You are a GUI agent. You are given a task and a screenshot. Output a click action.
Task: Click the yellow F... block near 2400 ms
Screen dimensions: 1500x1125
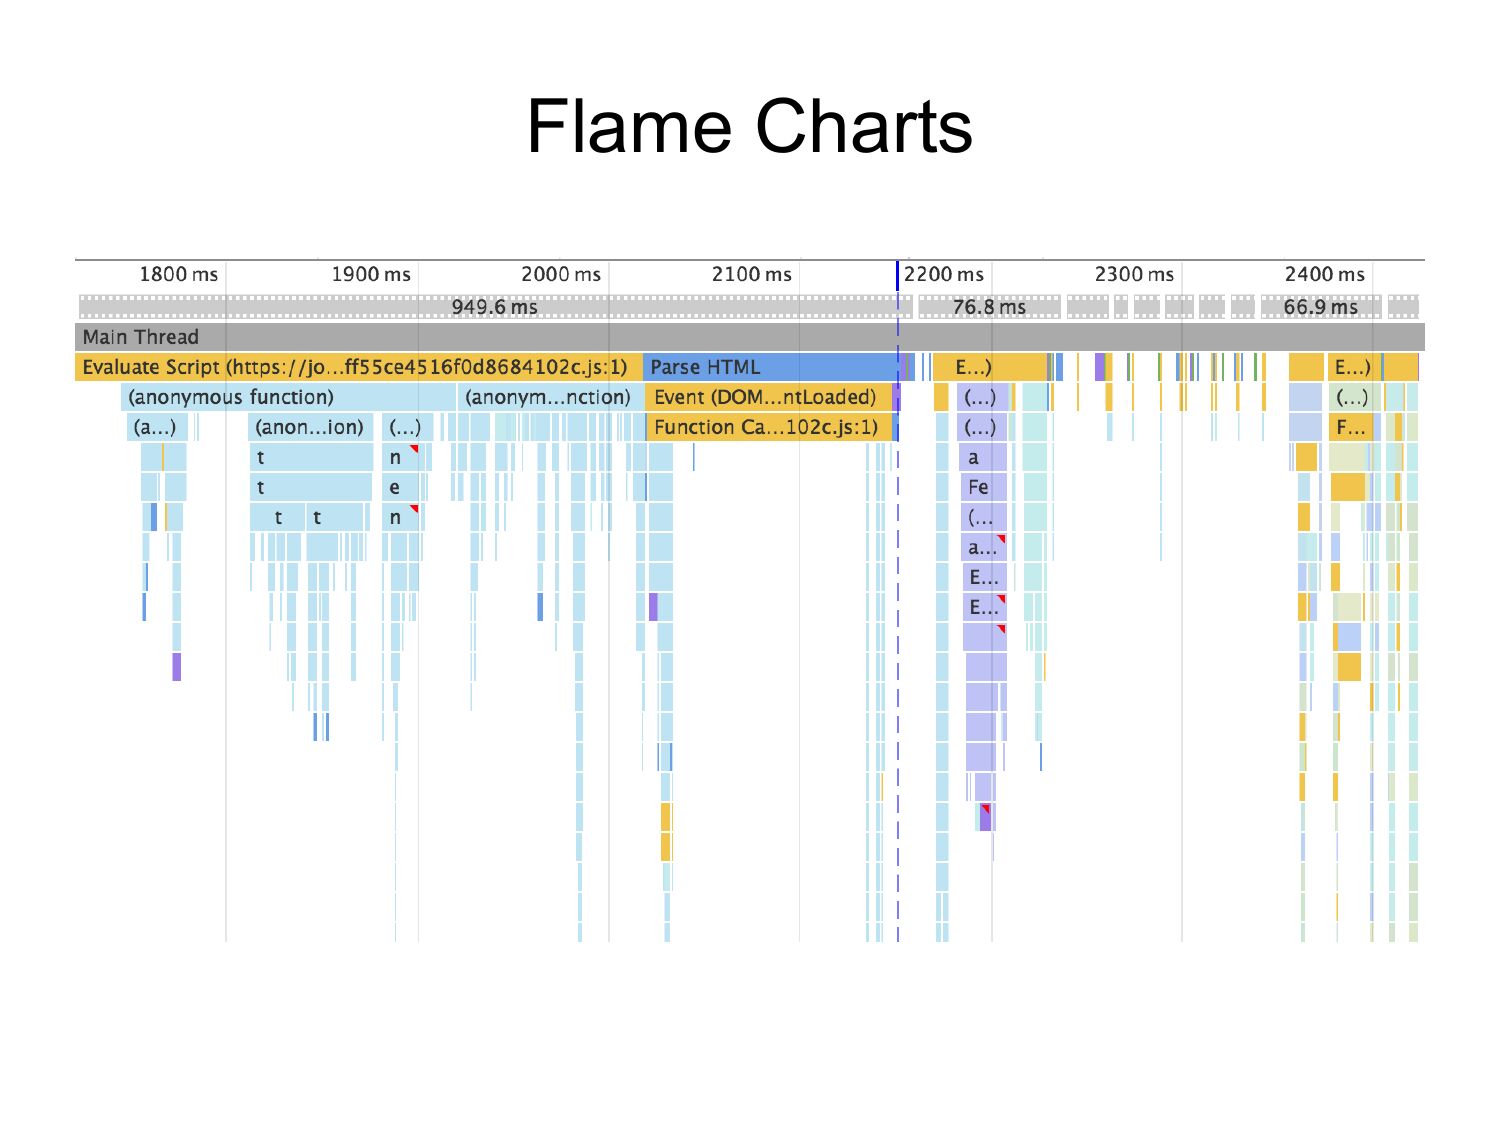coord(1350,427)
